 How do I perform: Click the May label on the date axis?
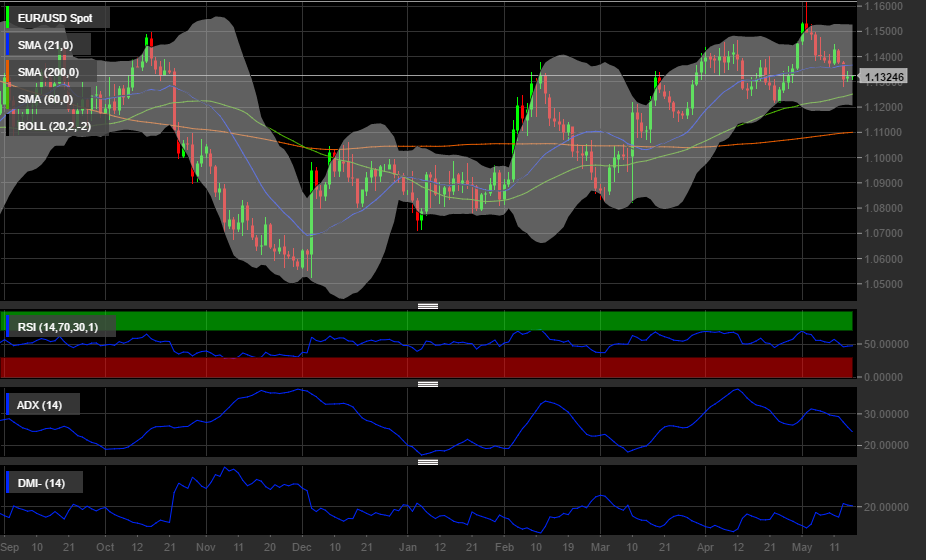pos(802,548)
